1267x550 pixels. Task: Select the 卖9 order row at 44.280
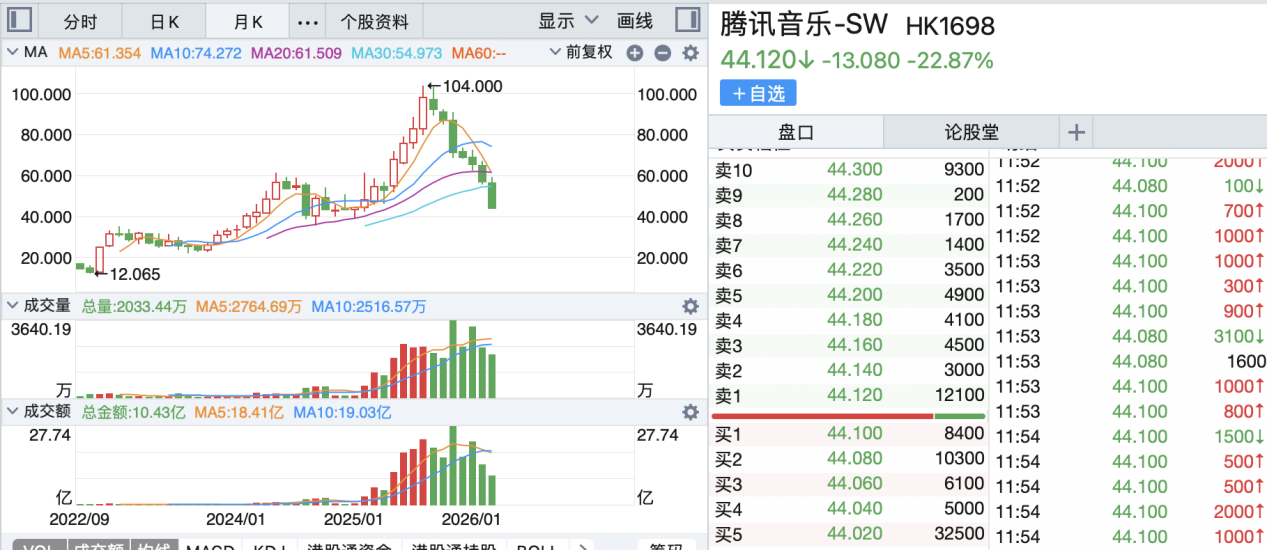[848, 195]
